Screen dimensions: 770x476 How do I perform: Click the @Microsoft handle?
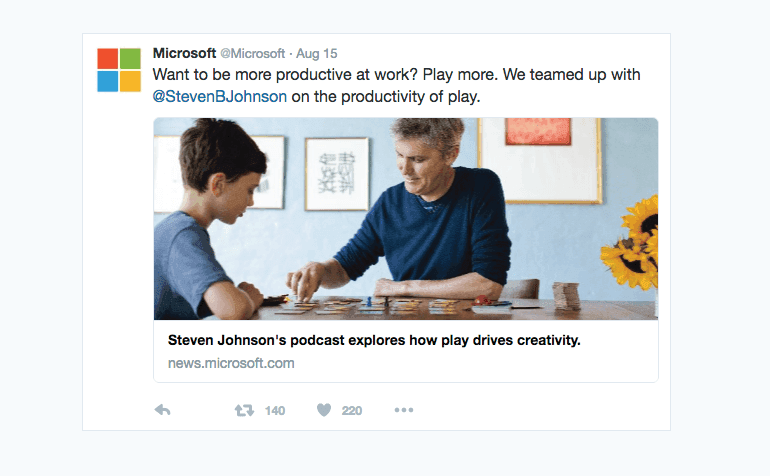coord(251,52)
